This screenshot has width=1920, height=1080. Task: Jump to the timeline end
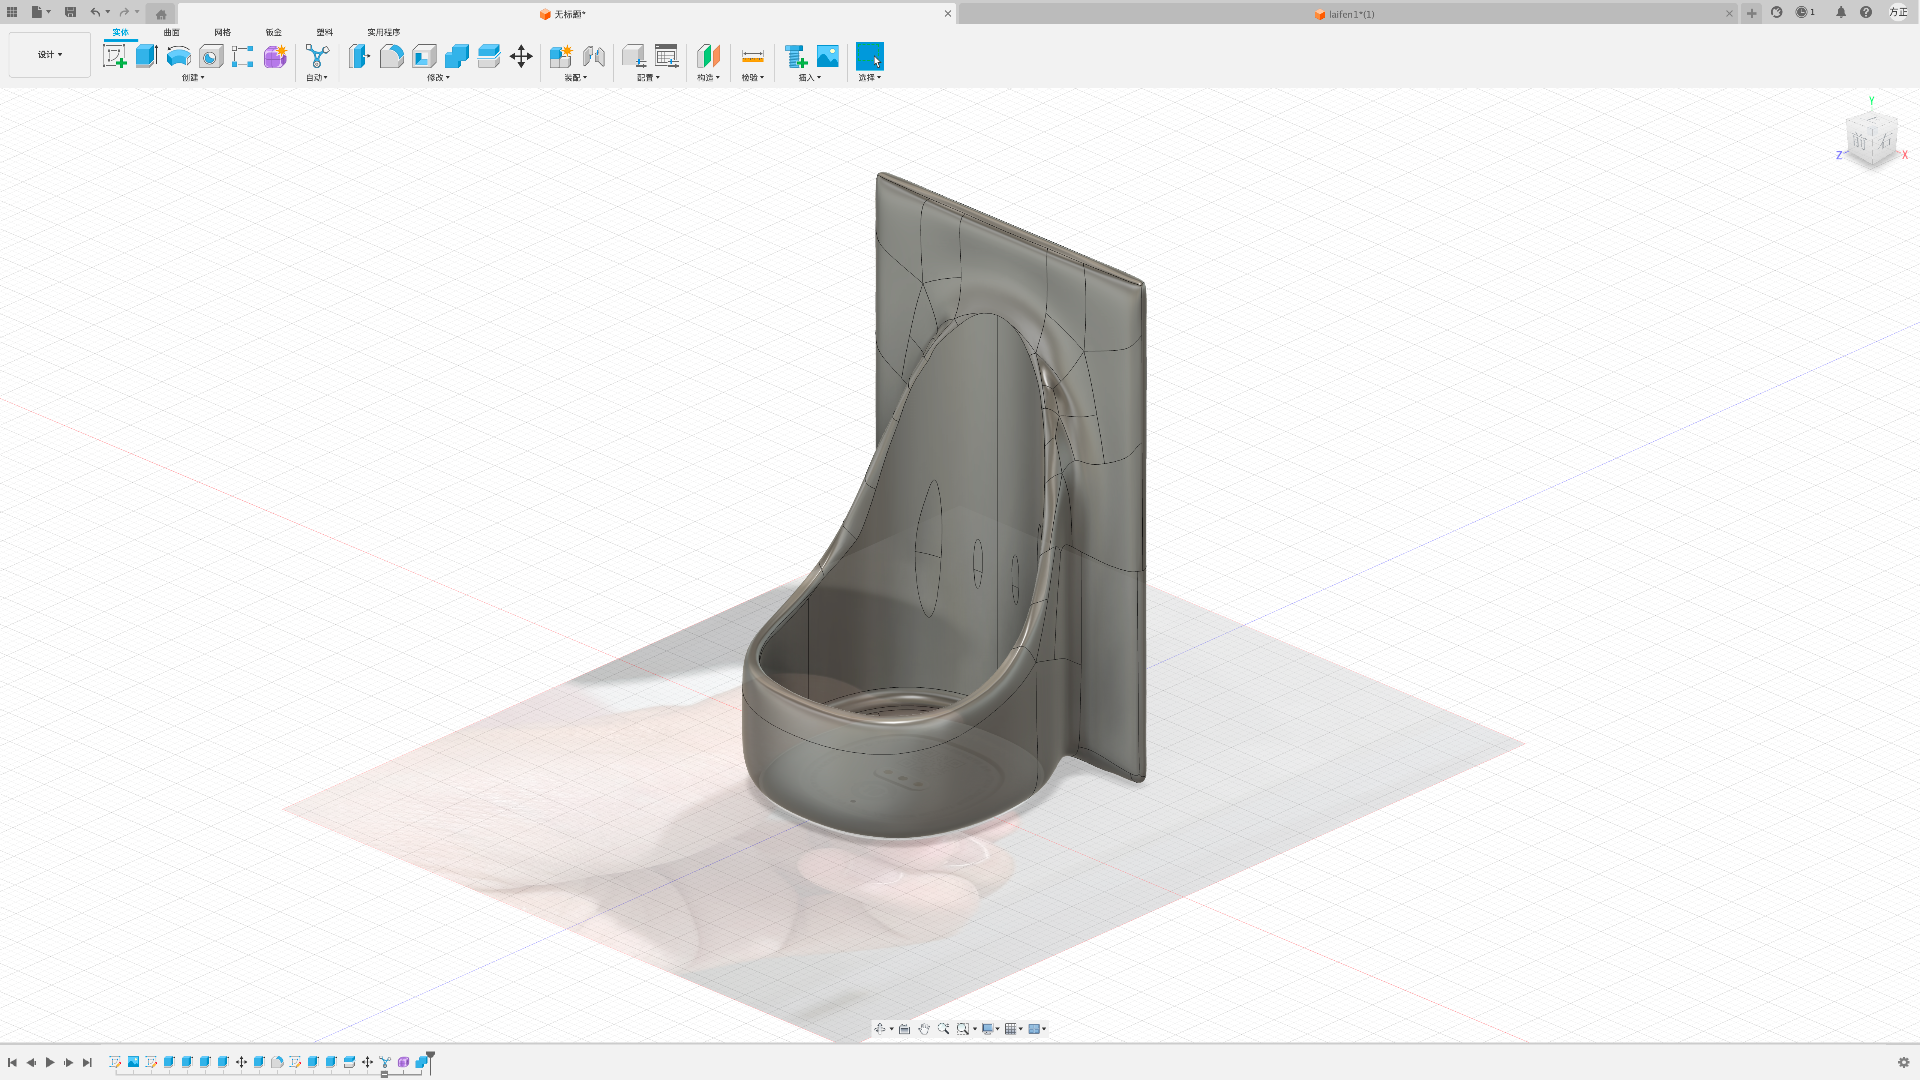tap(87, 1062)
